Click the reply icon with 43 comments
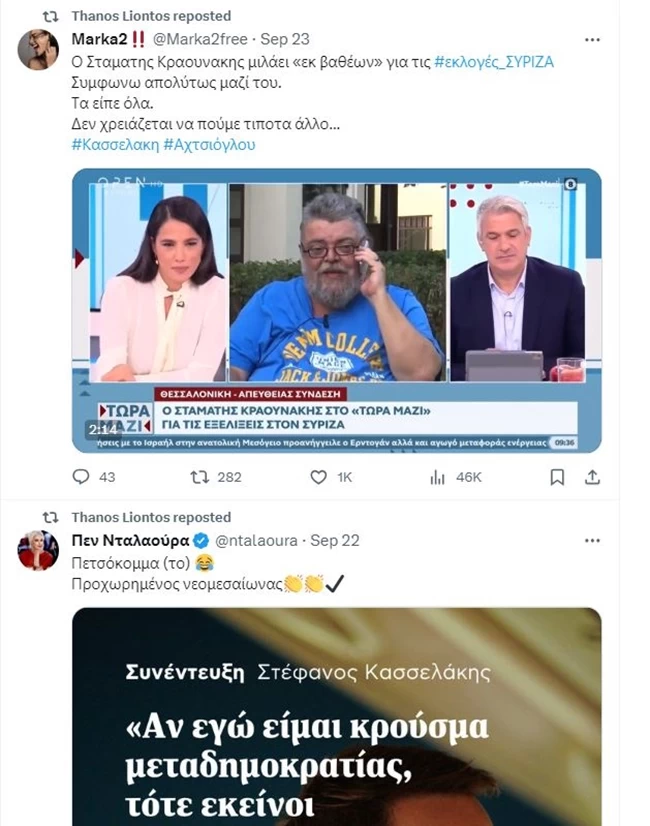Image resolution: width=650 pixels, height=826 pixels. pos(81,477)
